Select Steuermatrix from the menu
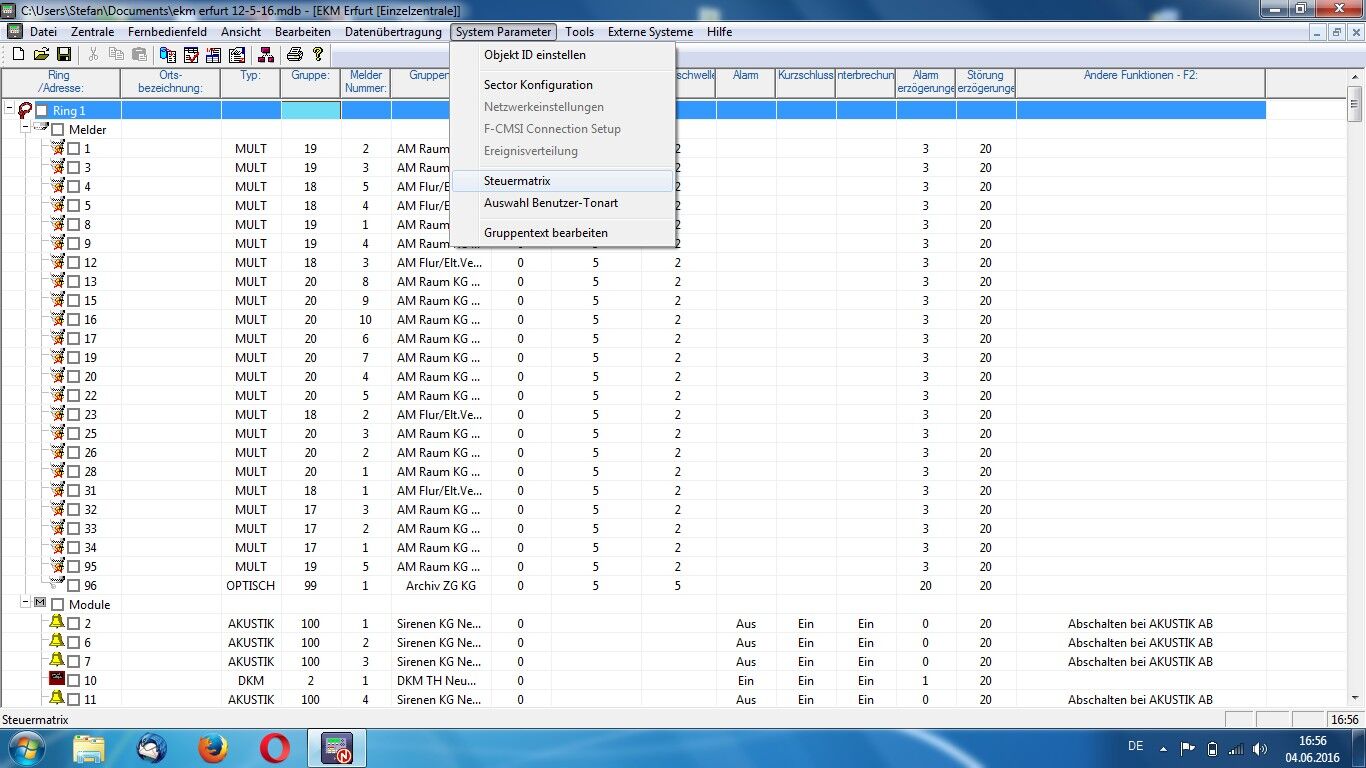The height and width of the screenshot is (768, 1366). point(562,181)
